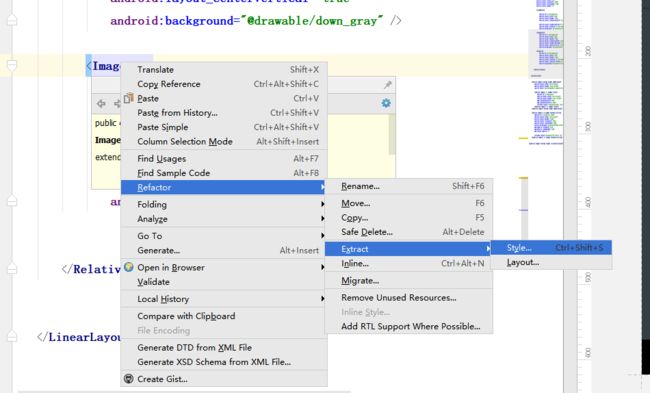Select Migrate refactor option

[409, 281]
